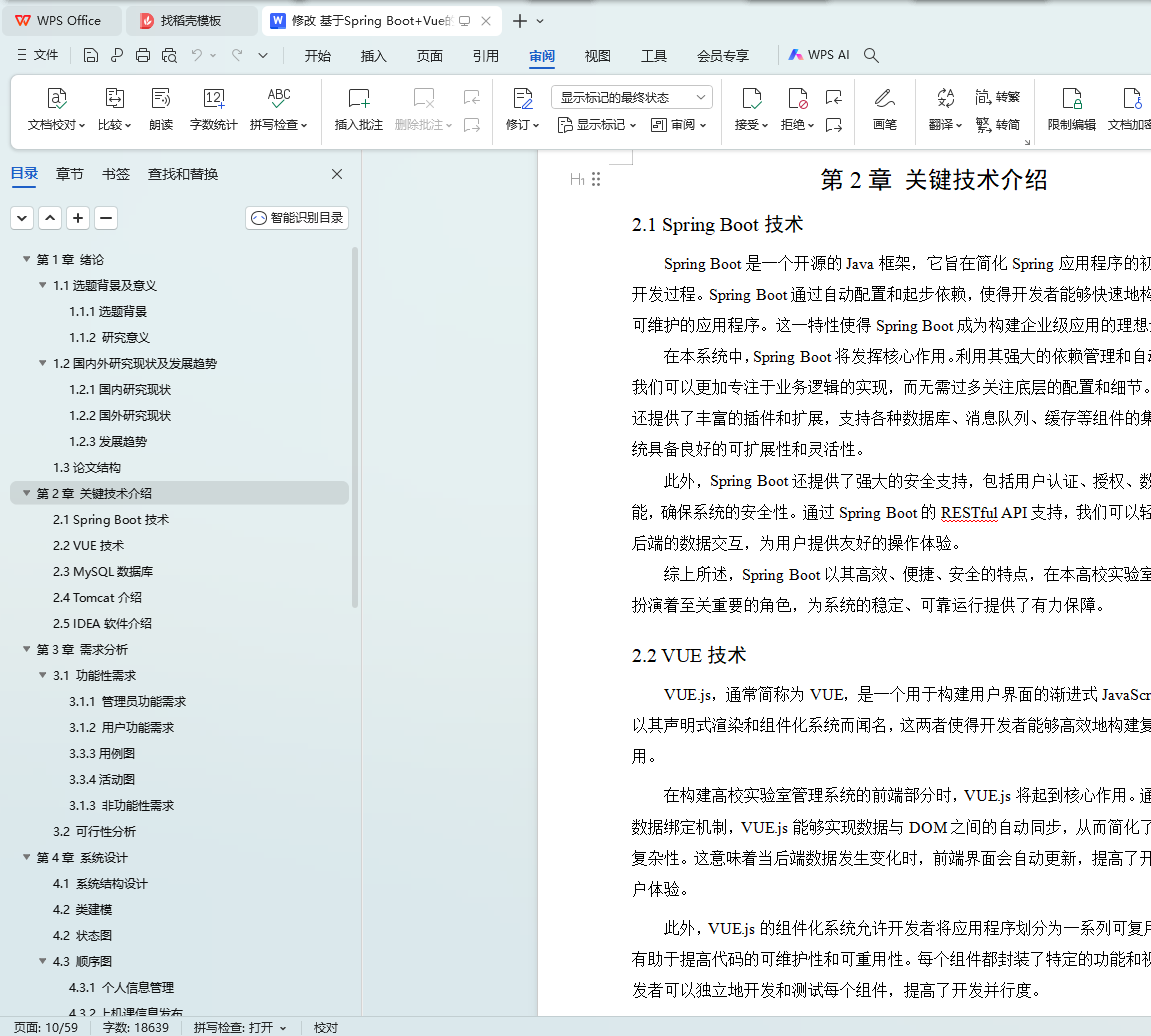This screenshot has height=1036, width=1151.
Task: Open the 拼写检查: 打开 status dropdown
Action: pyautogui.click(x=240, y=1027)
